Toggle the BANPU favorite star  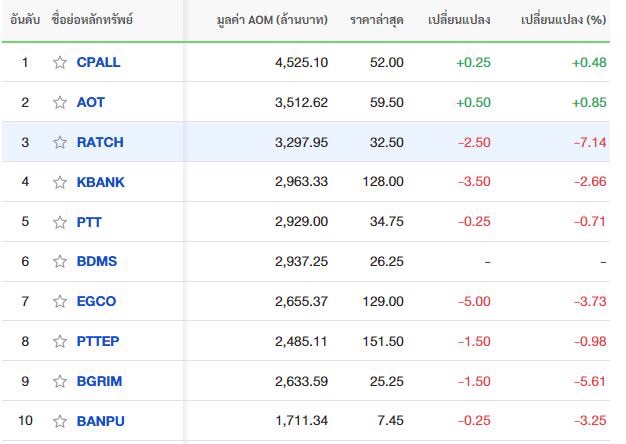coord(60,421)
